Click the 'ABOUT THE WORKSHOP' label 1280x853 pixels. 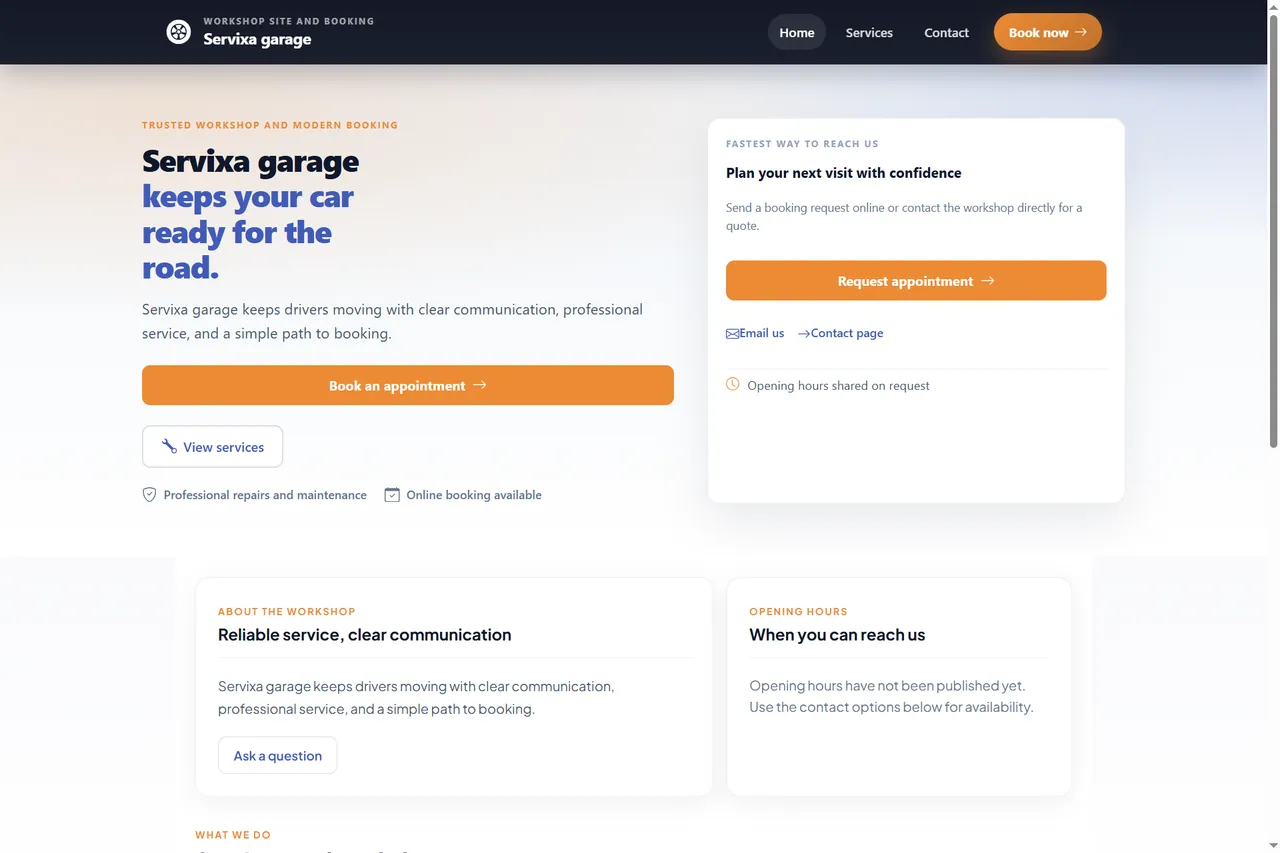287,611
